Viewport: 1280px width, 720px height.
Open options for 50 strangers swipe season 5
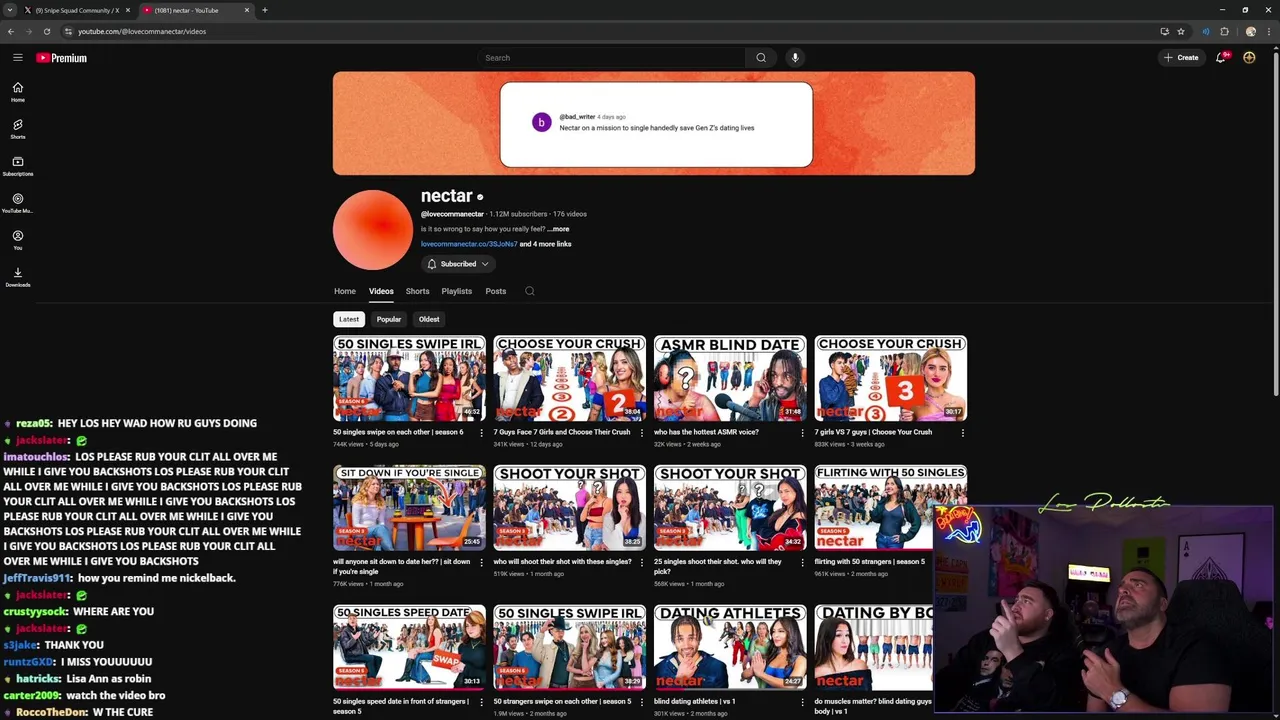click(642, 702)
